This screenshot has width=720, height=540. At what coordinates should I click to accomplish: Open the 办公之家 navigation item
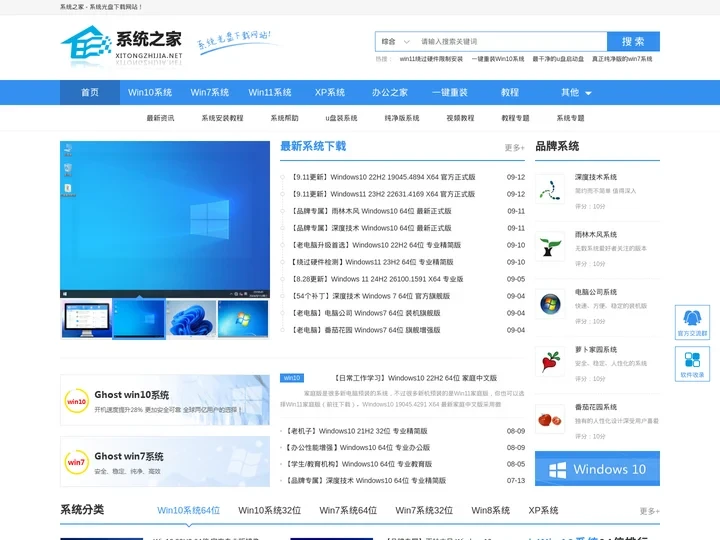coord(390,92)
